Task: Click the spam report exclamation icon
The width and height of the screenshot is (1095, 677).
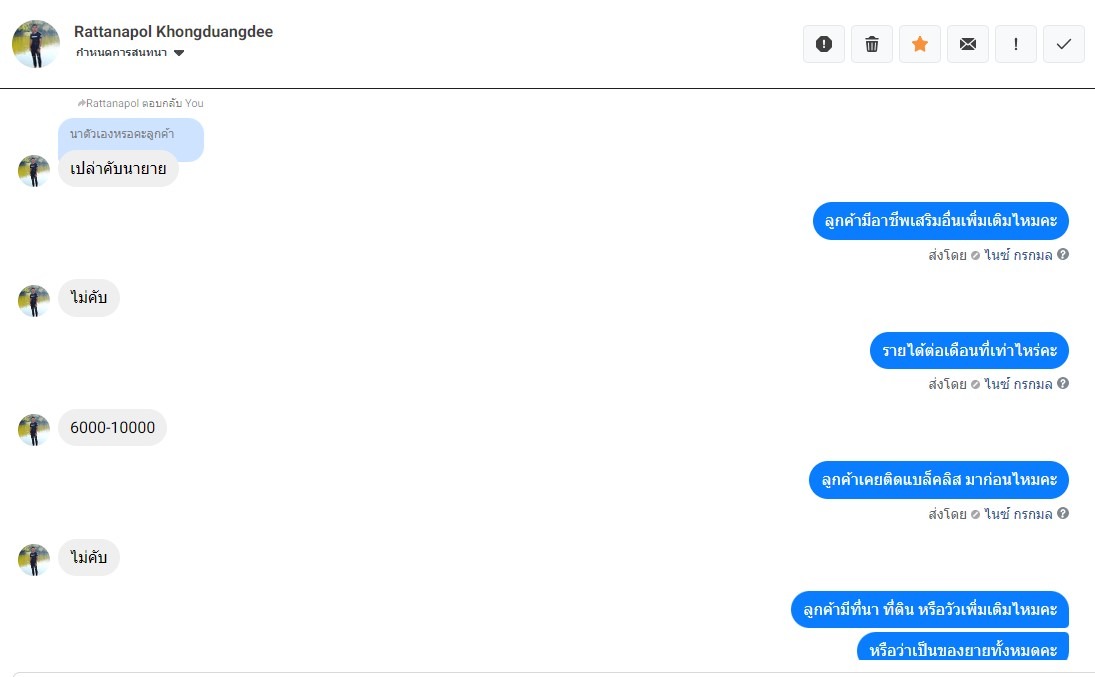Action: coord(824,44)
